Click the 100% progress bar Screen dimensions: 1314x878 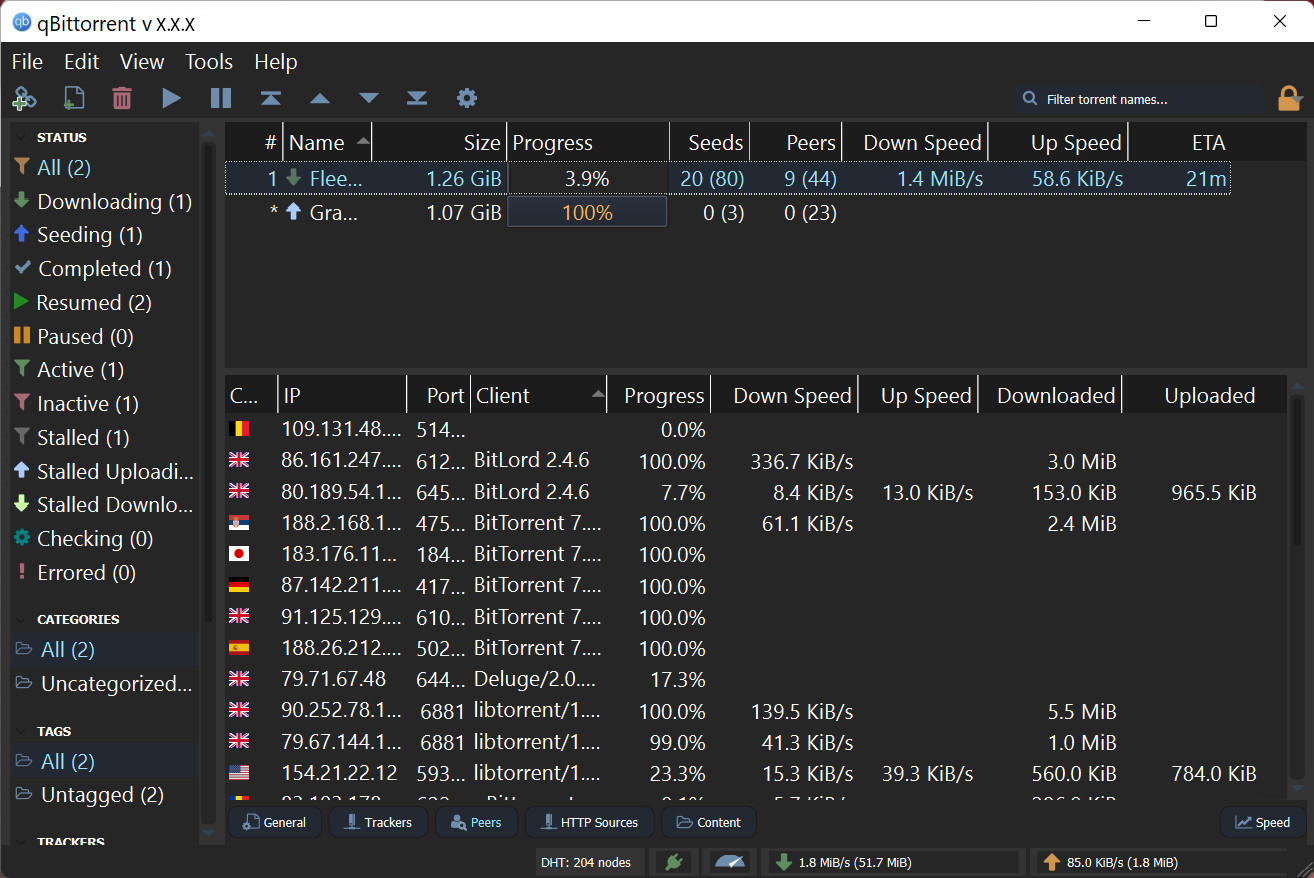click(x=587, y=213)
